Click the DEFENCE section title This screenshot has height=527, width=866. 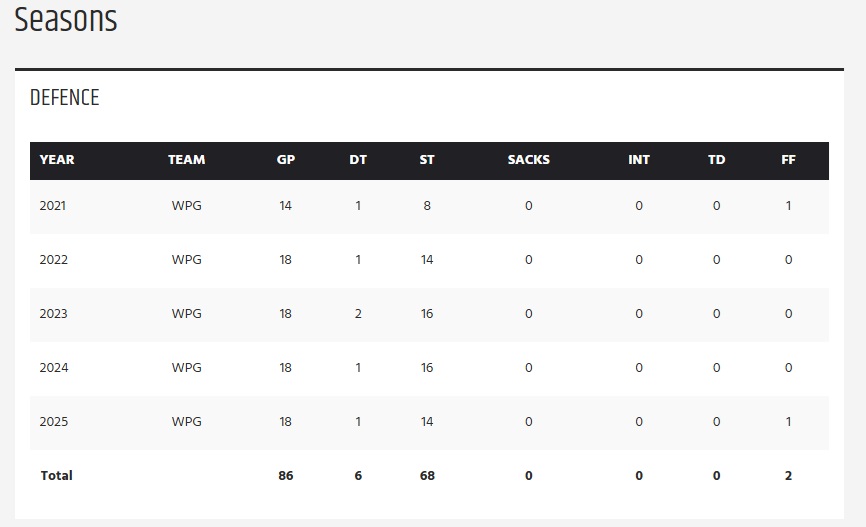click(x=65, y=98)
